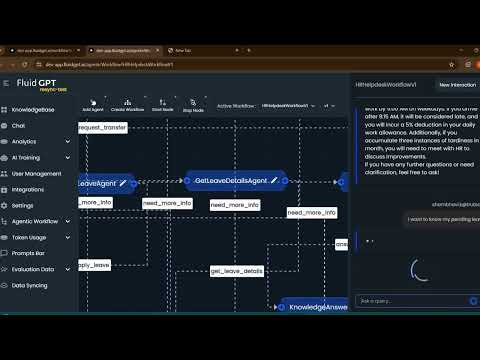Click the Agentic Workflow sidebar icon
Viewport: 480px width, 360px height.
(x=4, y=221)
